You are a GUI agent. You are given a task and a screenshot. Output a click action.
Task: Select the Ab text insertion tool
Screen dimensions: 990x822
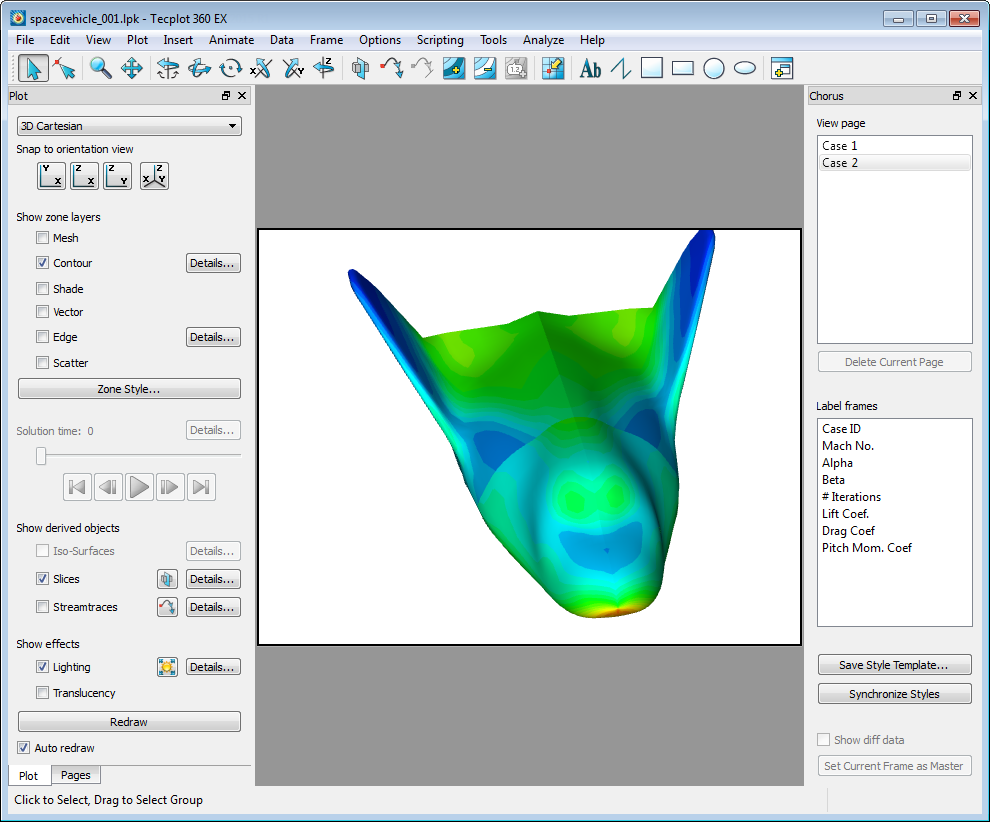590,68
